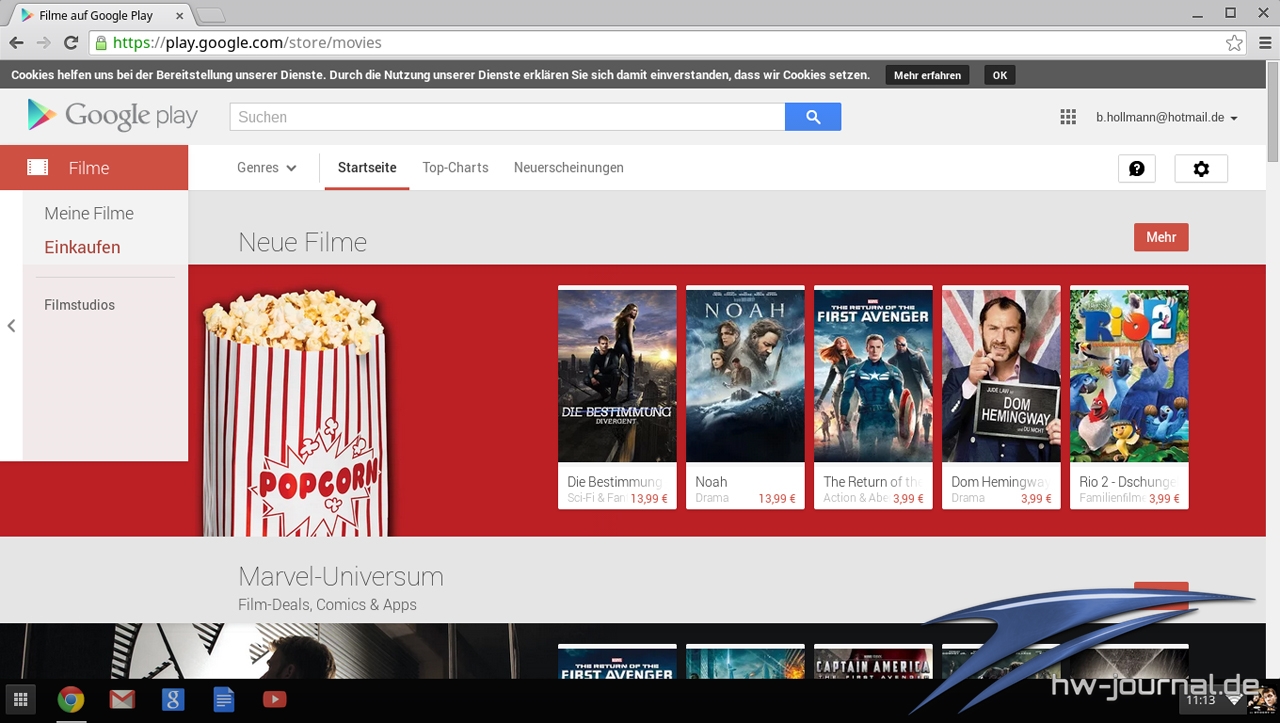1280x723 pixels.
Task: Click the Neue Filme heading link
Action: tap(302, 242)
